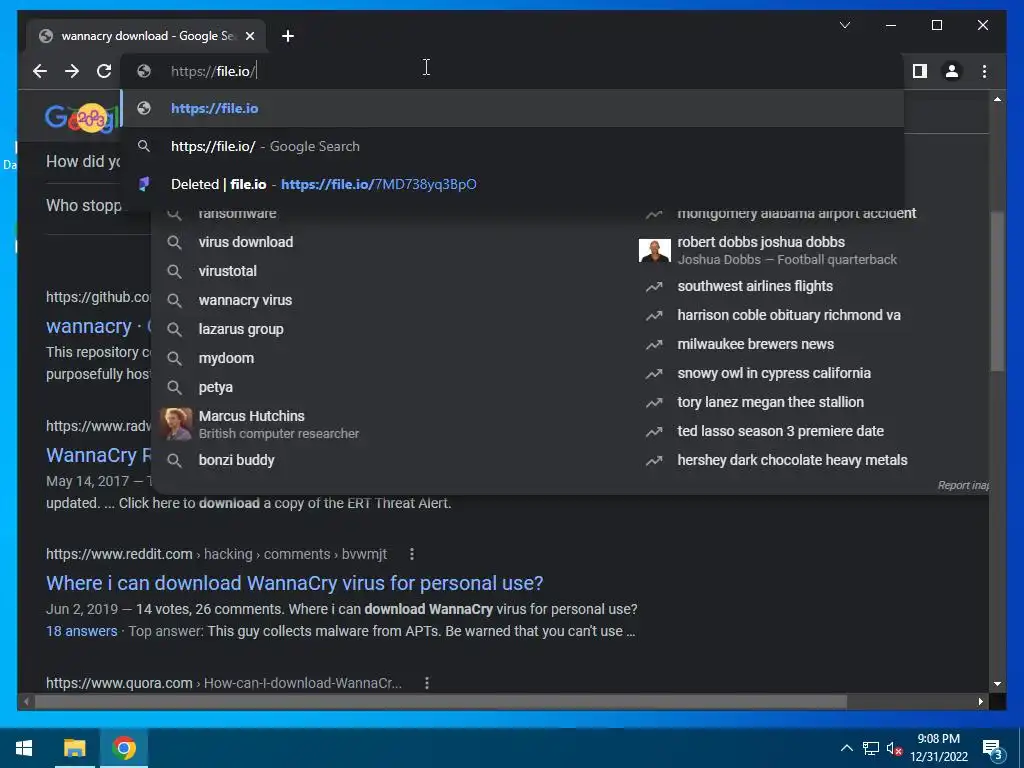Viewport: 1024px width, 768px height.
Task: Click the horizontal scrollbar right arrow
Action: pyautogui.click(x=980, y=702)
